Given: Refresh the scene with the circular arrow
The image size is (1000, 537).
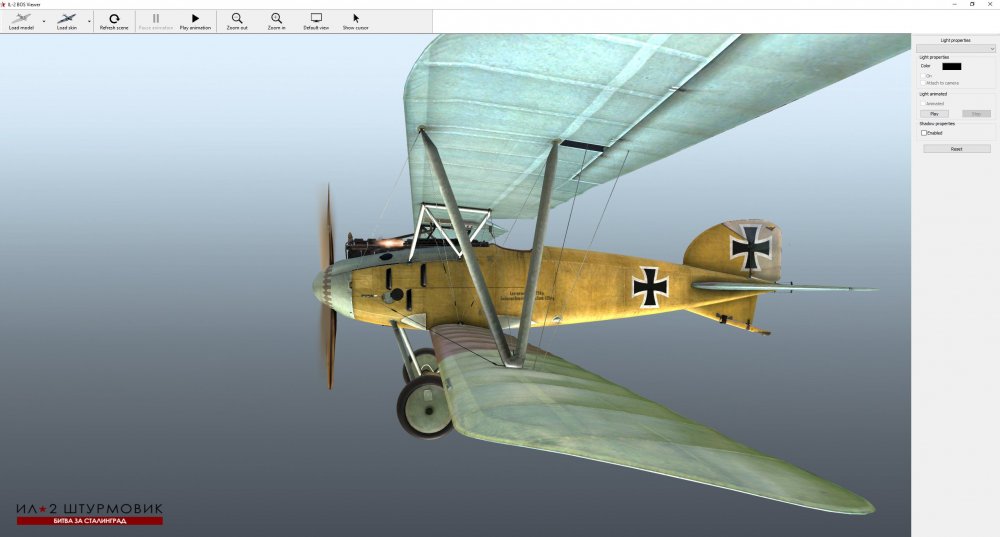Looking at the screenshot, I should pos(114,18).
